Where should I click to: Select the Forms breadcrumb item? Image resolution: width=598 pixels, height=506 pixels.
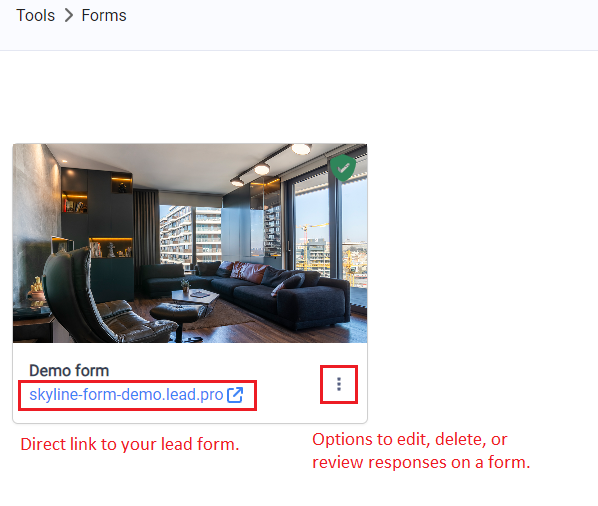[104, 16]
